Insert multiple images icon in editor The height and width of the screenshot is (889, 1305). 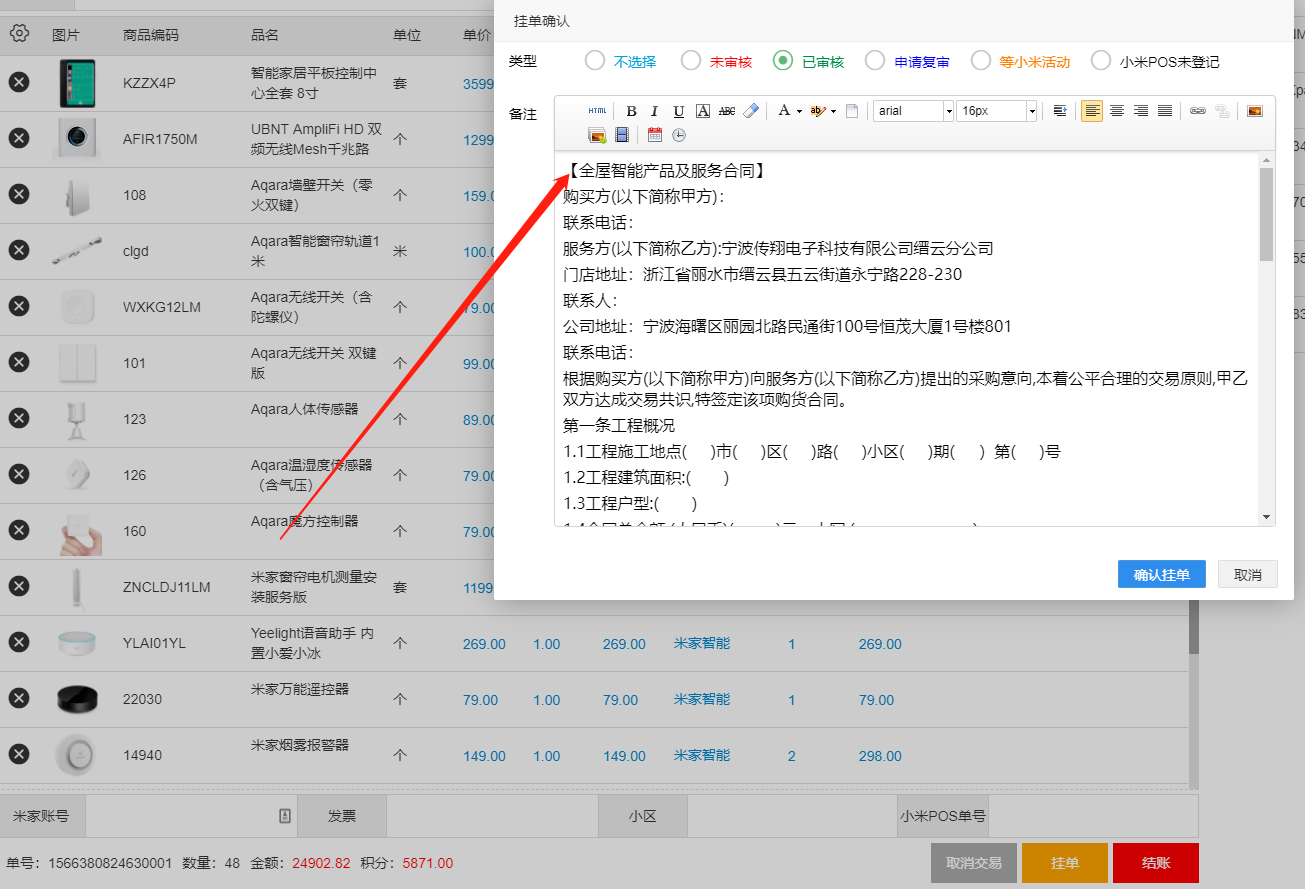pyautogui.click(x=597, y=135)
